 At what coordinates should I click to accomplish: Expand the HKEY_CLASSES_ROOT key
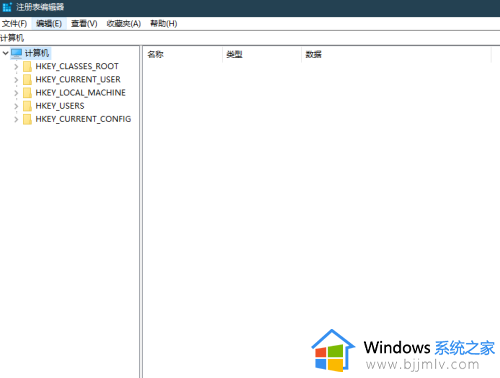(16, 67)
